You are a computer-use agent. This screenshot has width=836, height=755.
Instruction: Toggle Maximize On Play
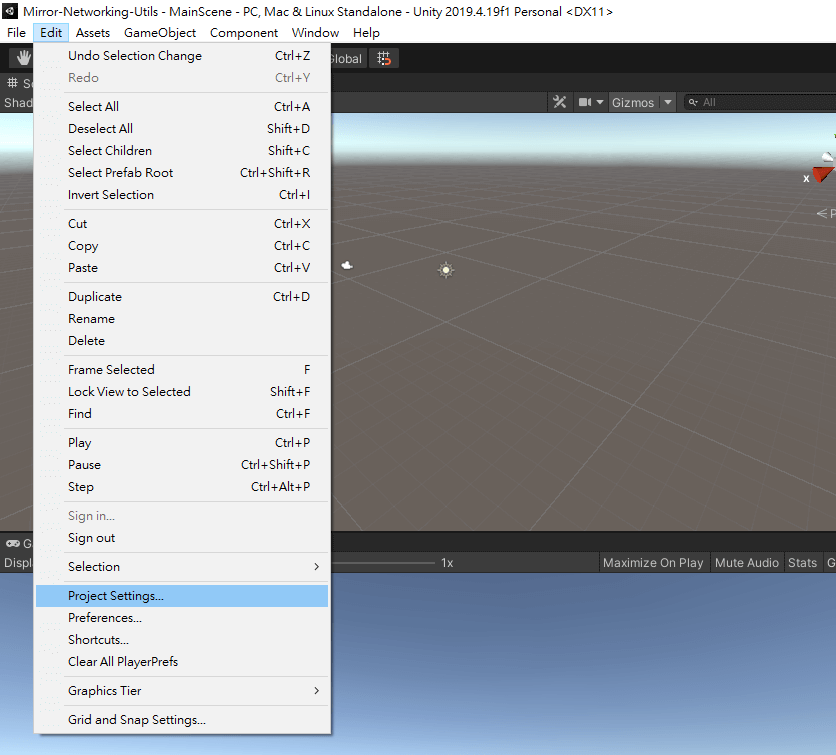pos(653,563)
